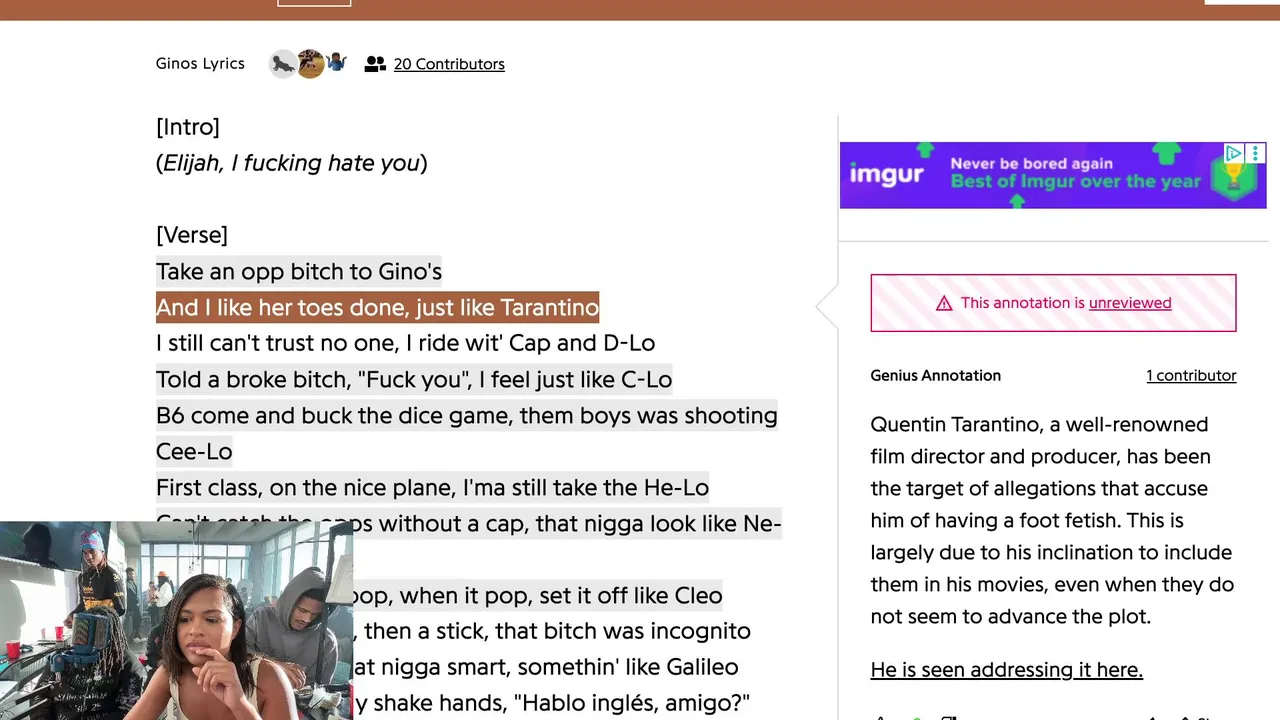
Task: Click the shrugging person emoji avatar
Action: pos(336,63)
